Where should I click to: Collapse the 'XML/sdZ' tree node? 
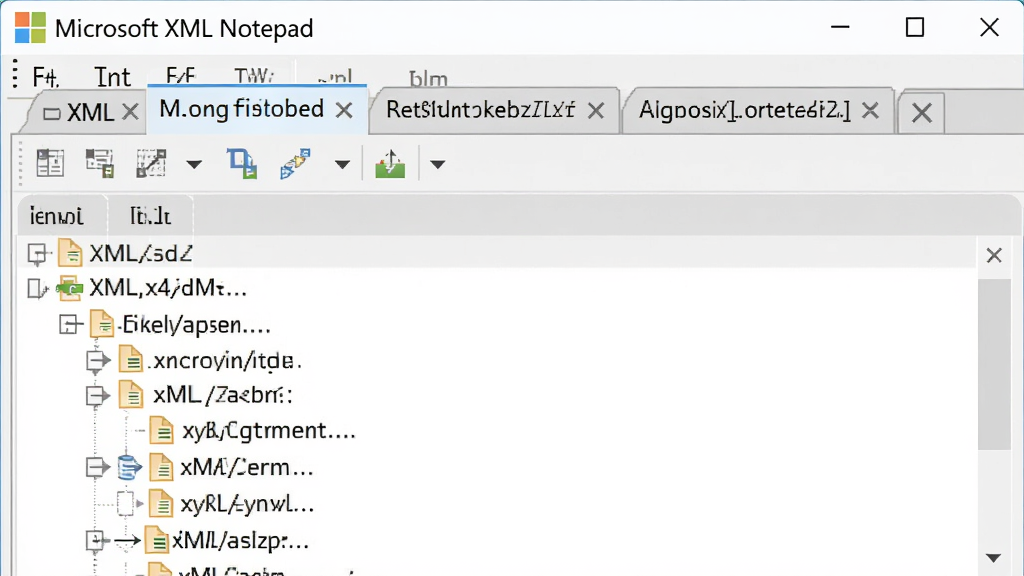pos(39,254)
